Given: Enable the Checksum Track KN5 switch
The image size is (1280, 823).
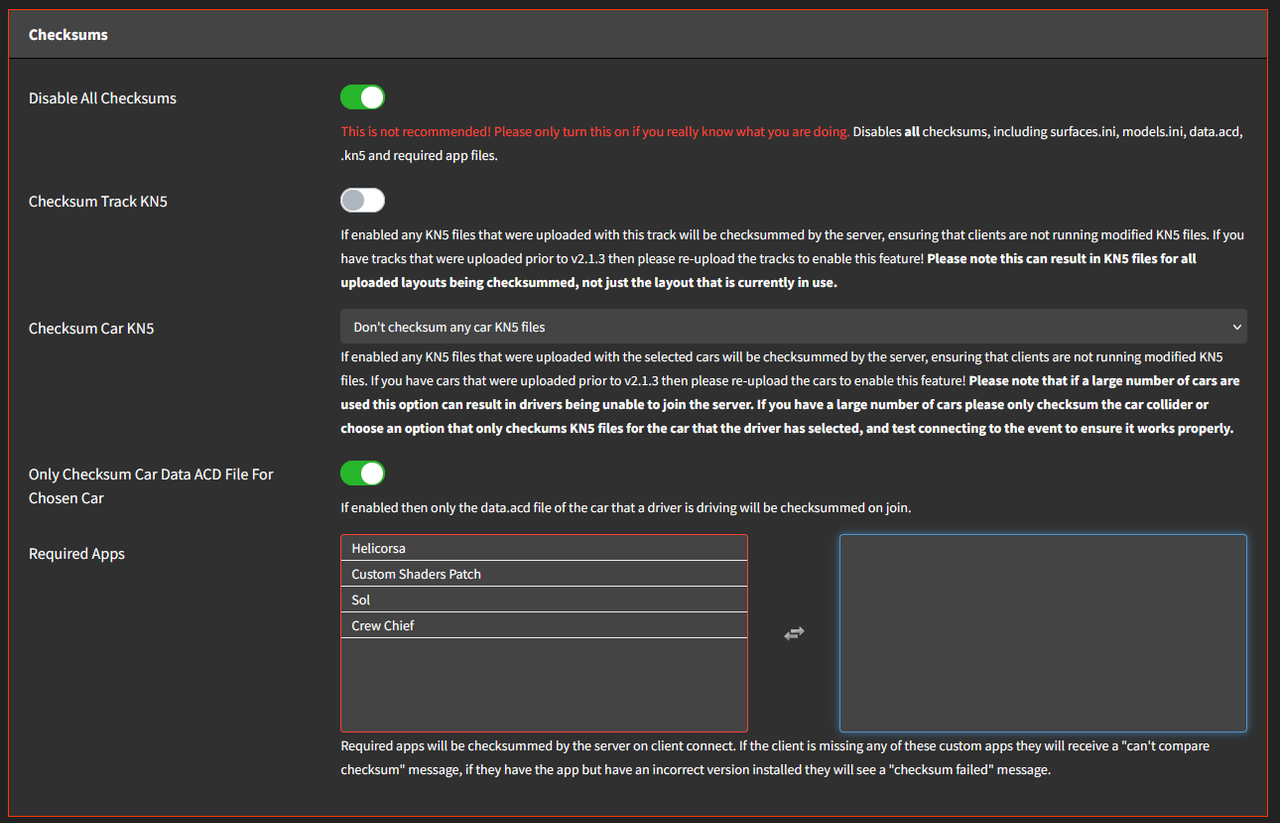Looking at the screenshot, I should pyautogui.click(x=362, y=200).
